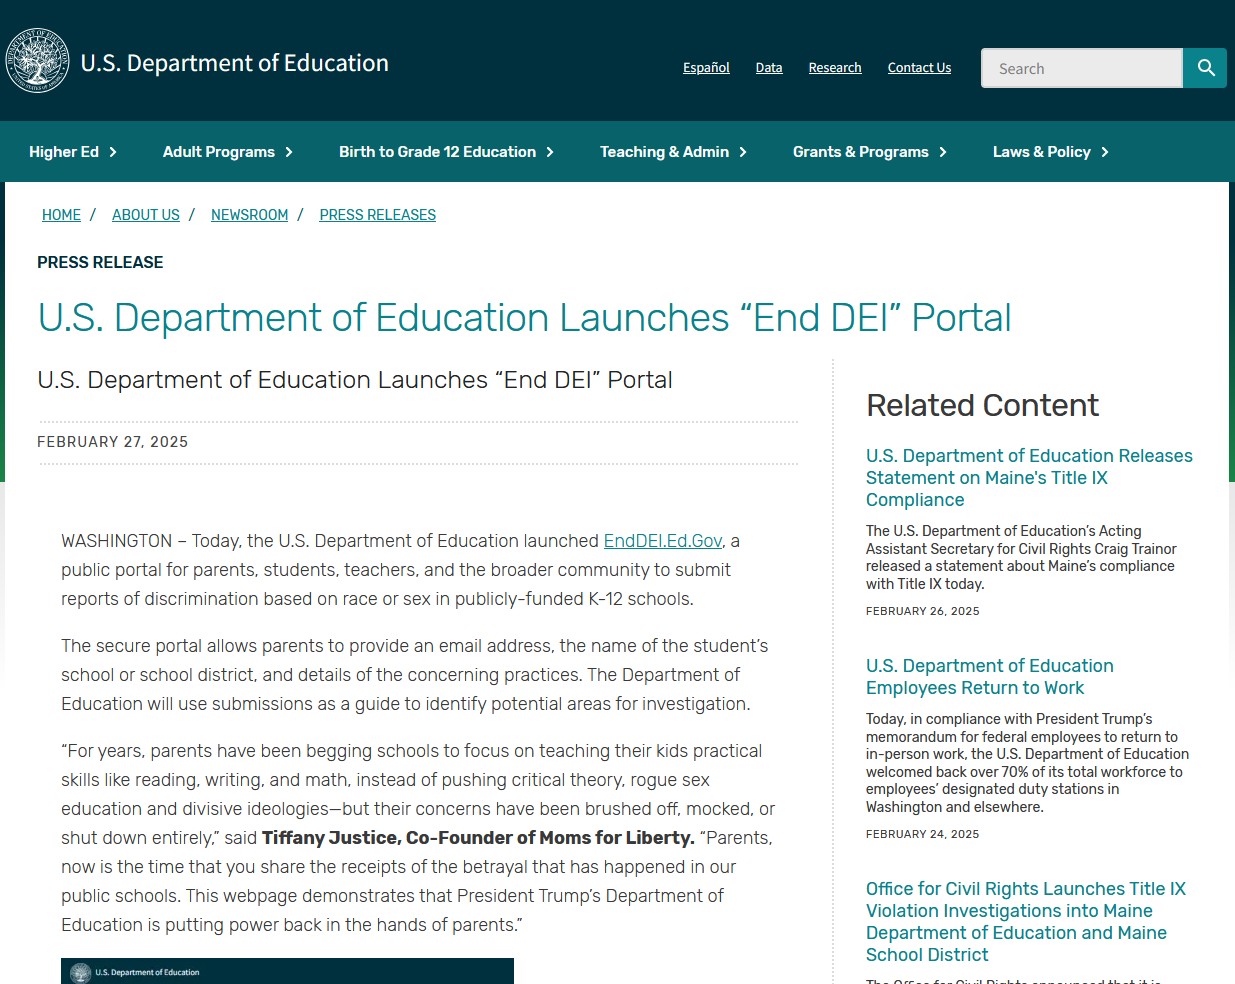The image size is (1235, 984).
Task: Click the magnifying glass search button
Action: coord(1205,68)
